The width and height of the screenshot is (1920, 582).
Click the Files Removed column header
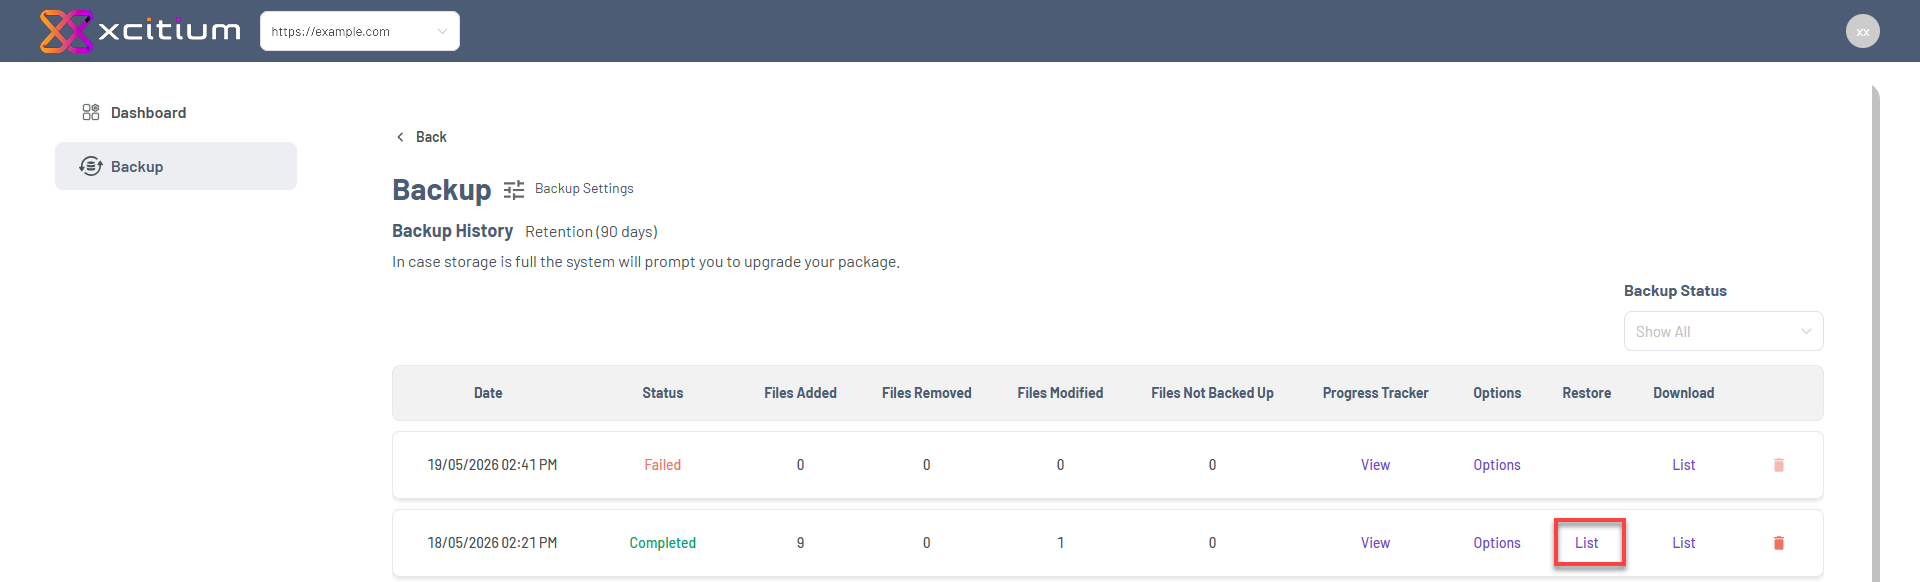pyautogui.click(x=926, y=393)
